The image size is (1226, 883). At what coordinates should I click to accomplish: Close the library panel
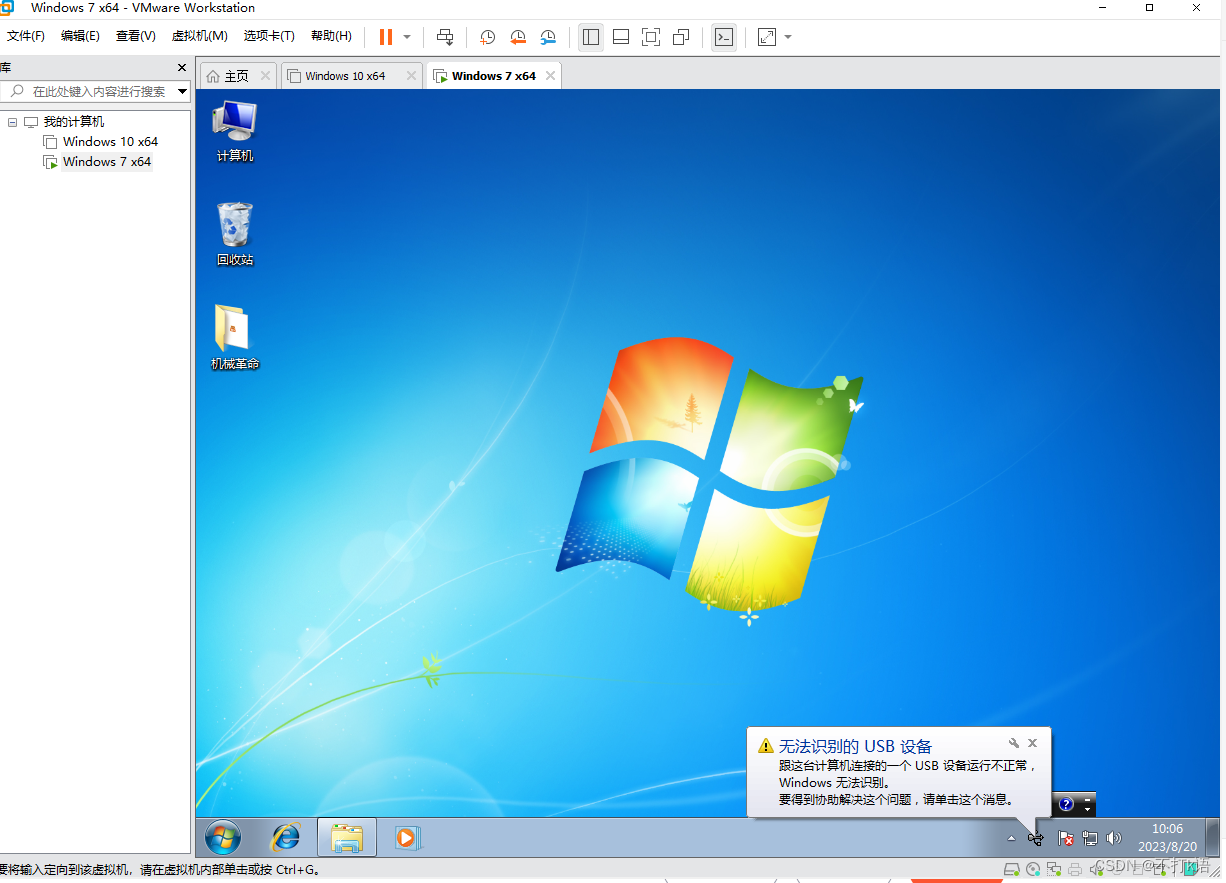pos(182,68)
